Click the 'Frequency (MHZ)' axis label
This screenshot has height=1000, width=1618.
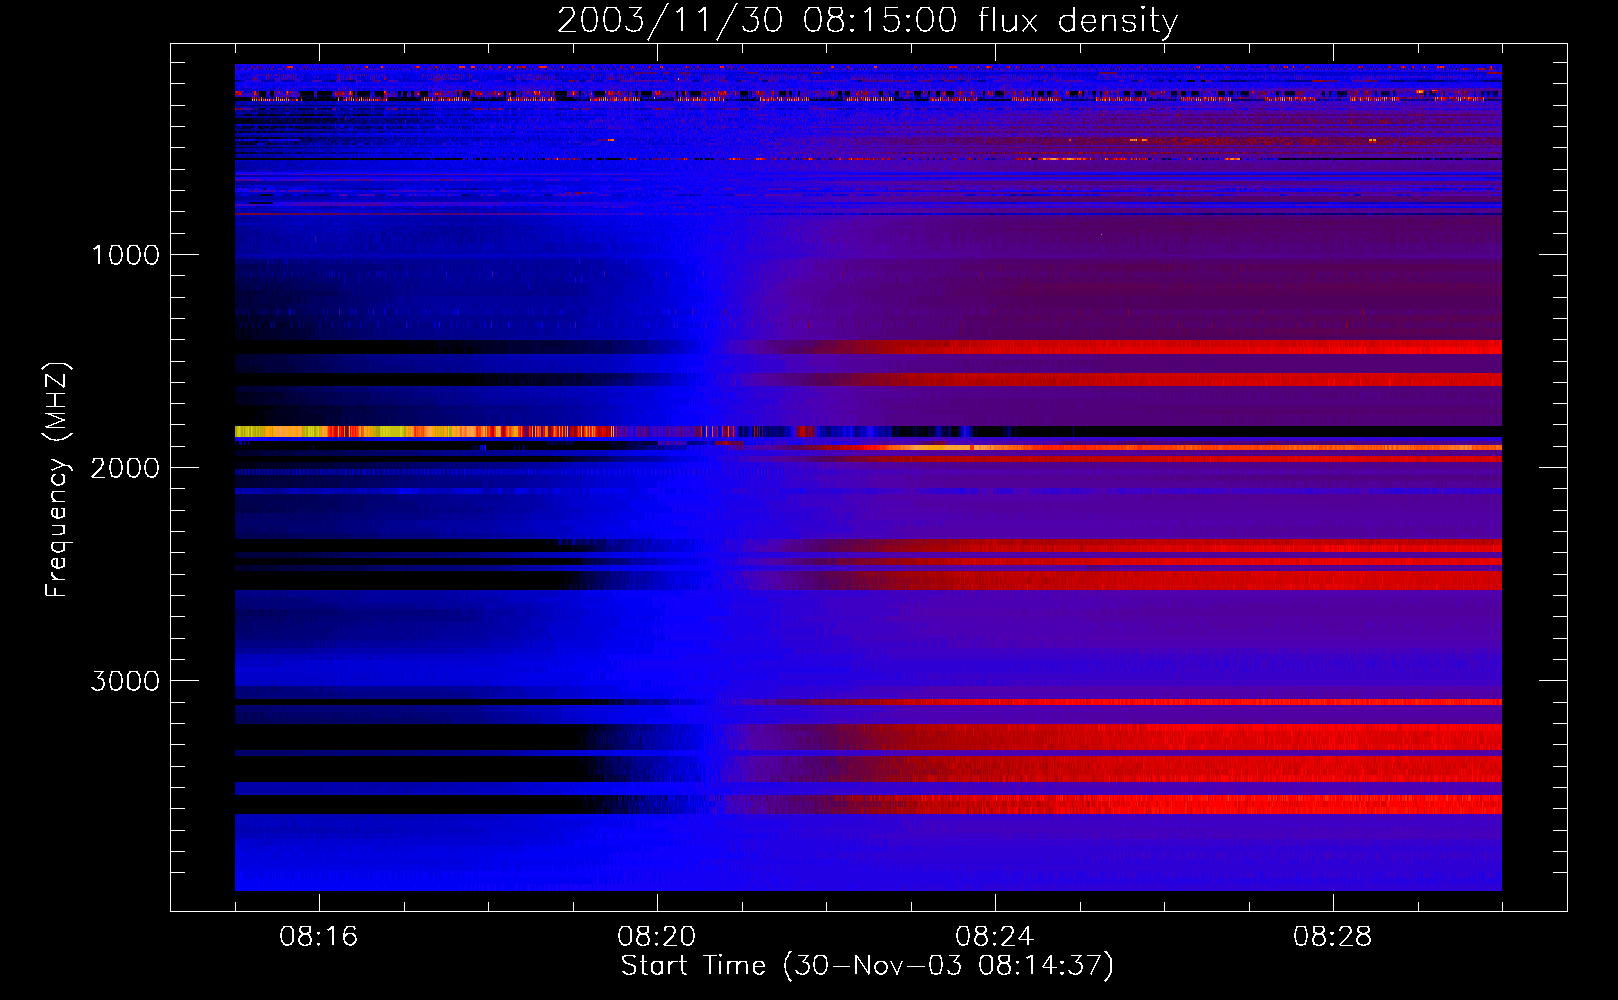coord(57,480)
